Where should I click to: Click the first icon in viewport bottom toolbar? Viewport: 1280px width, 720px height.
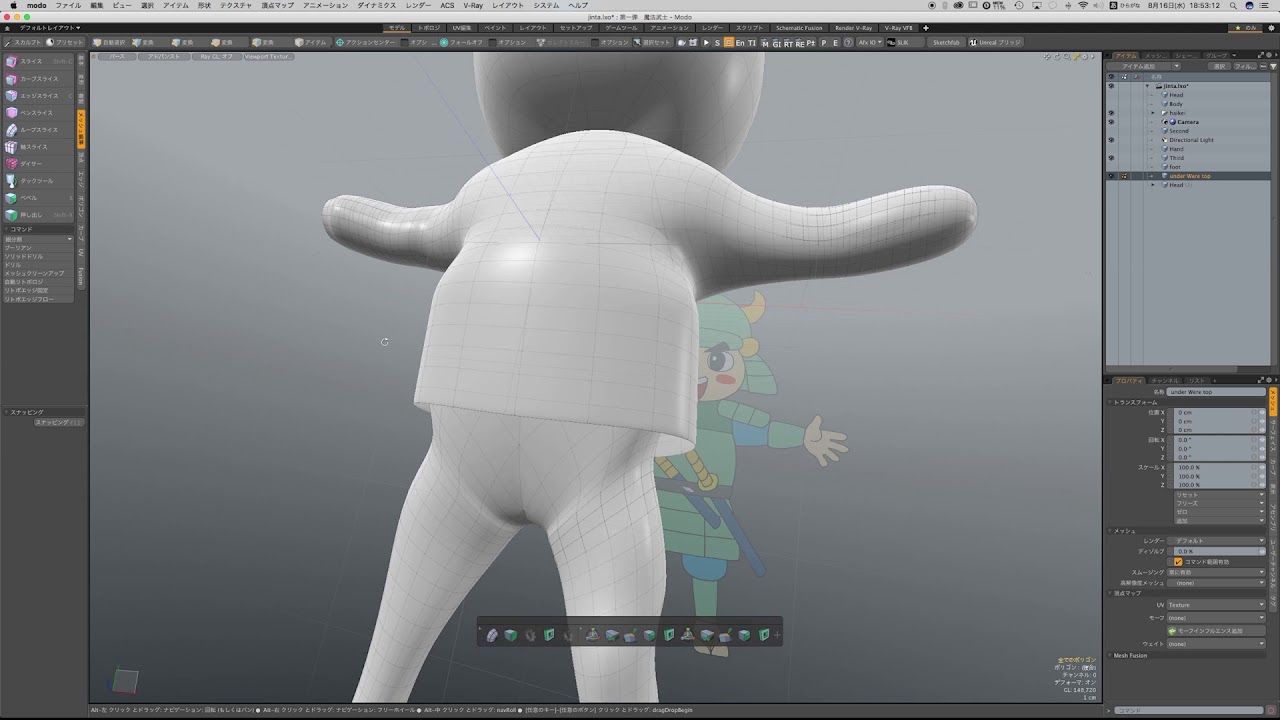click(492, 635)
